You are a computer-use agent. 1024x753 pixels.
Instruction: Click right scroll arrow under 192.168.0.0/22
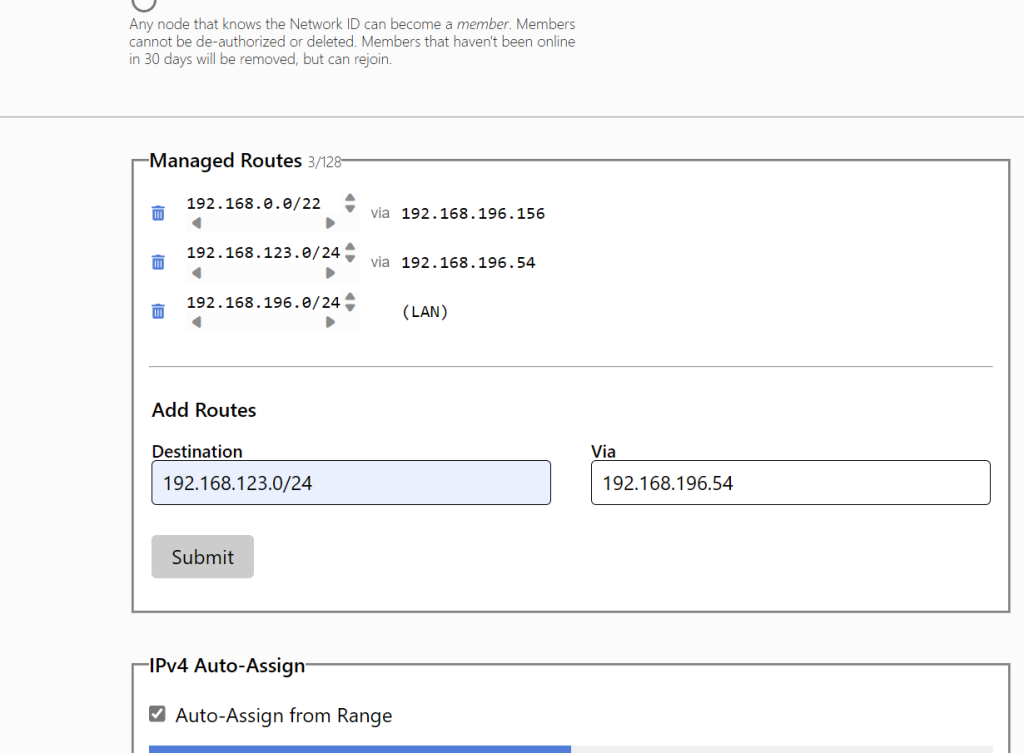coord(330,223)
